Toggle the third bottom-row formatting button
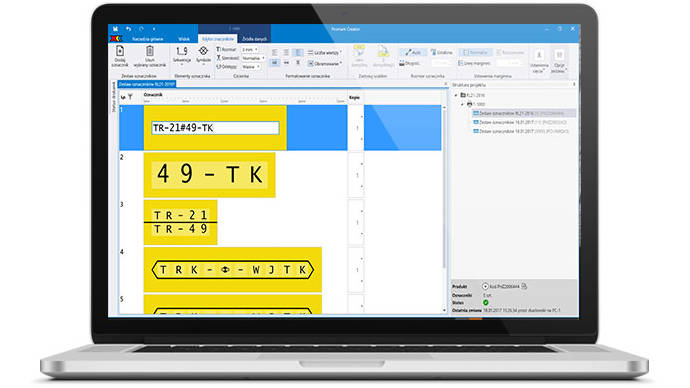The image size is (690, 388). (298, 63)
